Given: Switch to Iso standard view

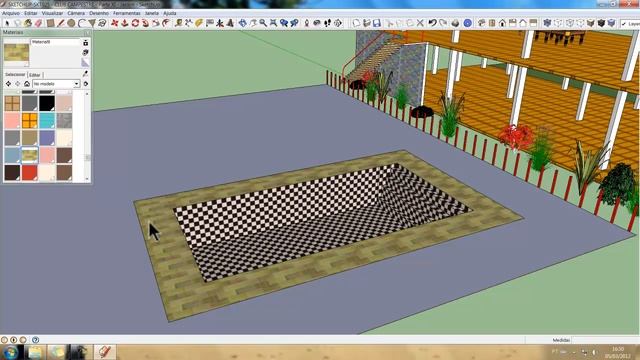Looking at the screenshot, I should 481,23.
